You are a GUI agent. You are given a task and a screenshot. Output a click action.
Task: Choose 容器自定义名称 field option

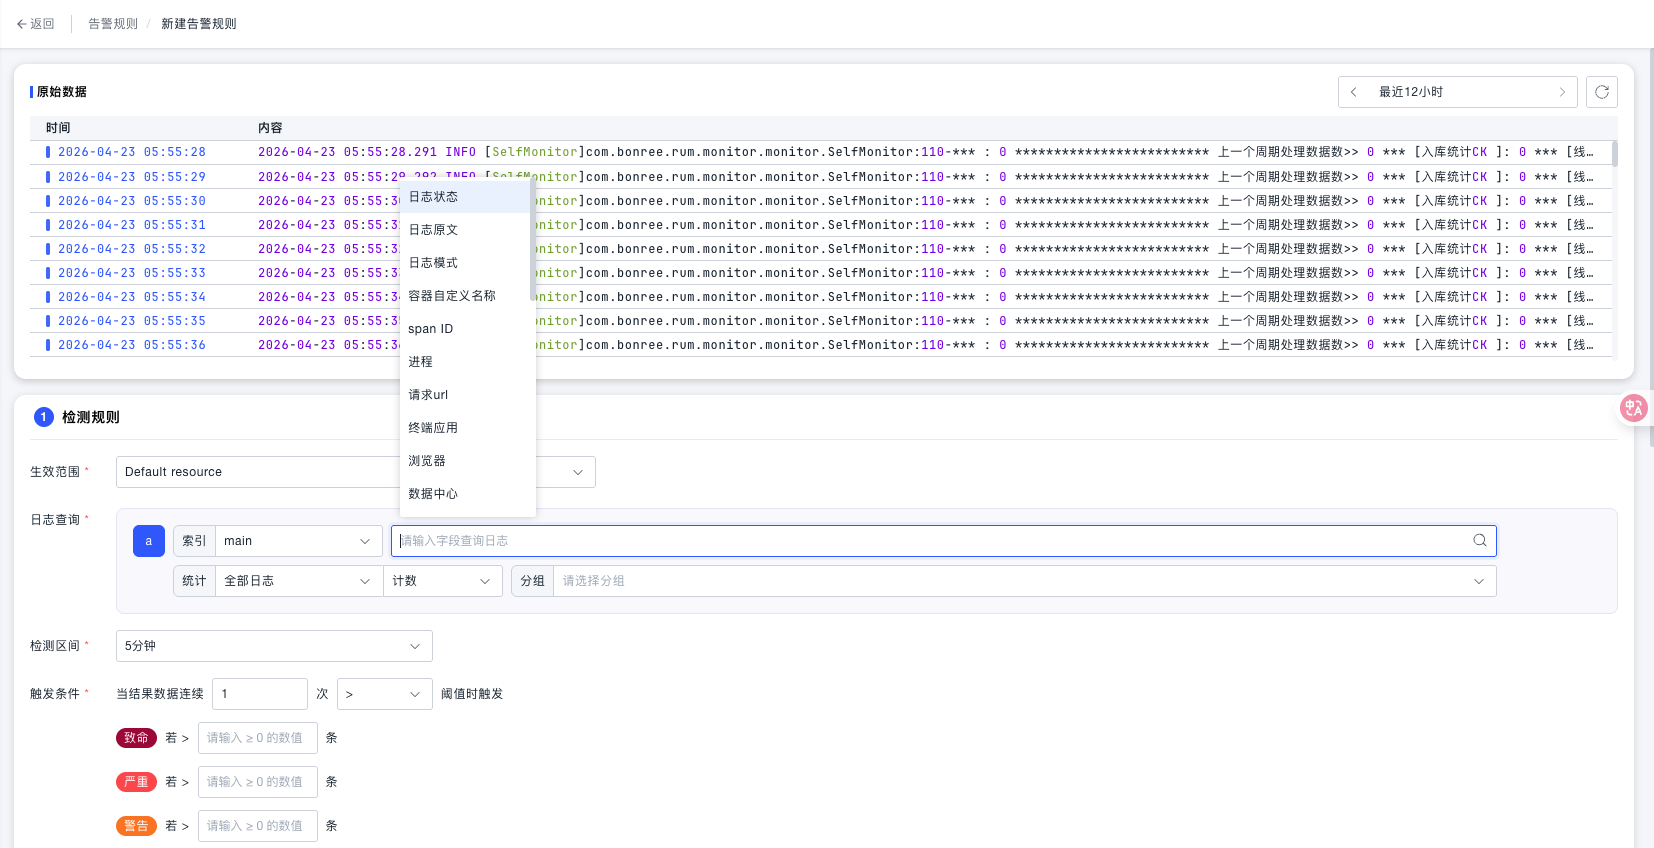465,296
